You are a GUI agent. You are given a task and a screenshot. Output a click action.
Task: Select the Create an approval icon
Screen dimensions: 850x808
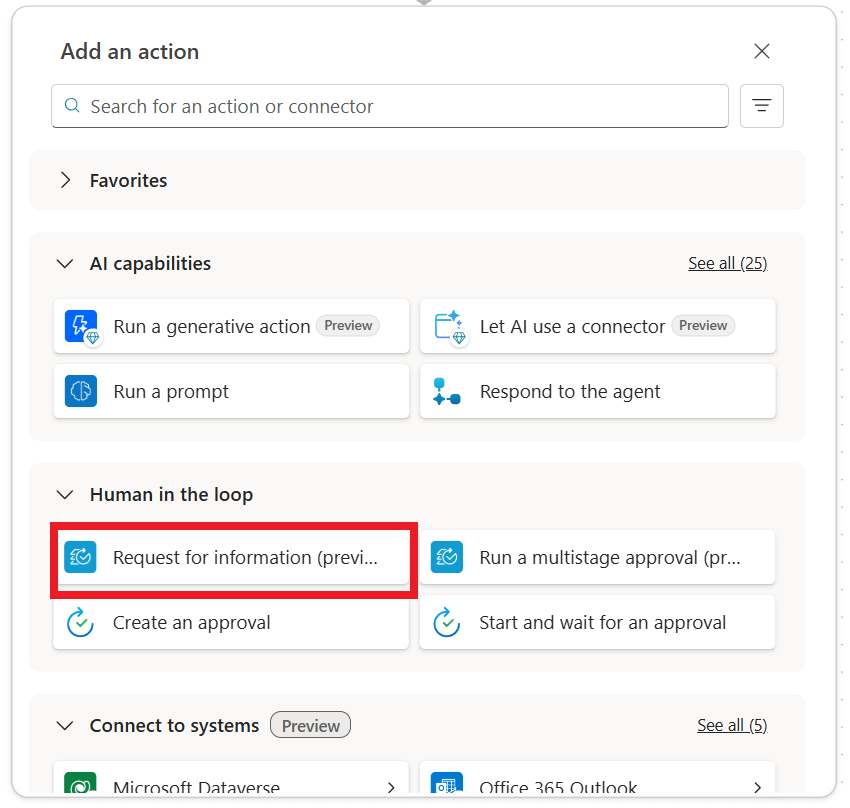pyautogui.click(x=81, y=622)
